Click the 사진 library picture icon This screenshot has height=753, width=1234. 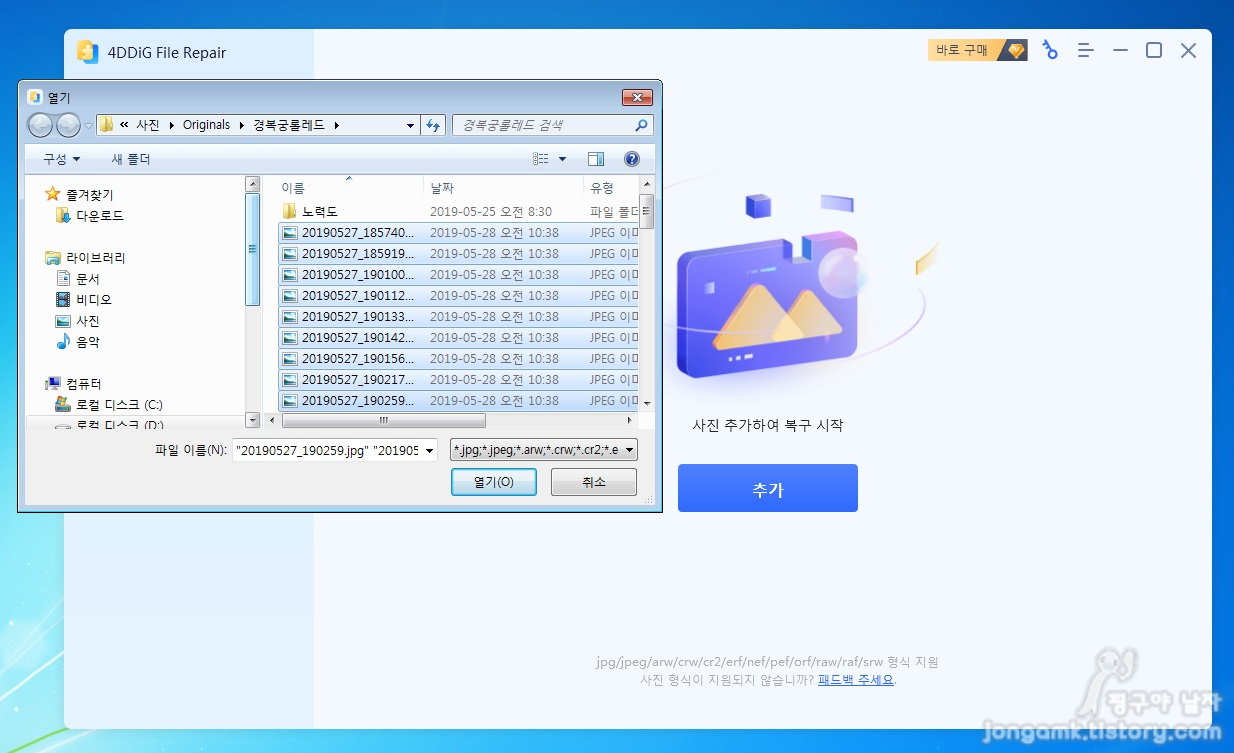click(x=63, y=321)
